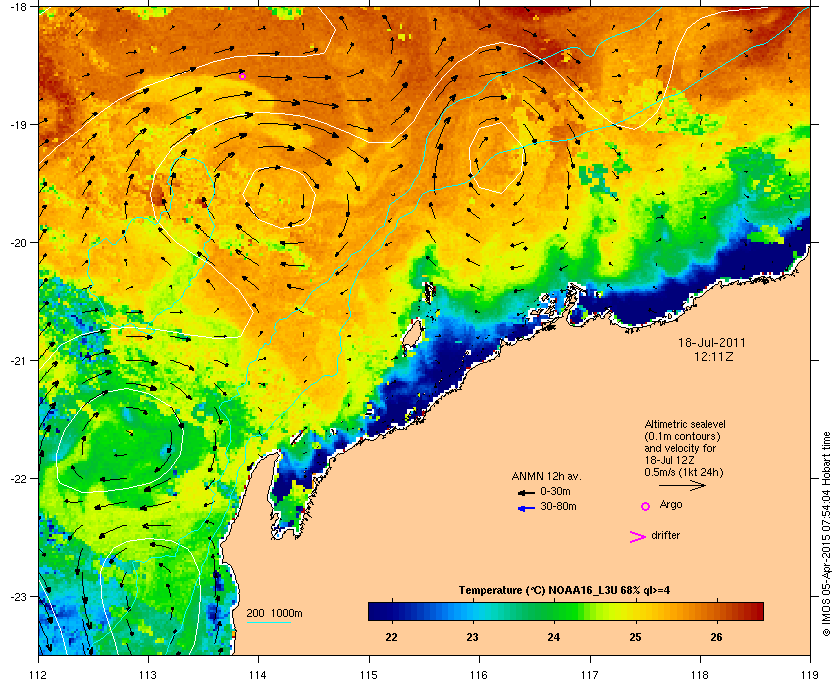Click the '30-80m' legend label
The image size is (840, 680).
pyautogui.click(x=558, y=506)
